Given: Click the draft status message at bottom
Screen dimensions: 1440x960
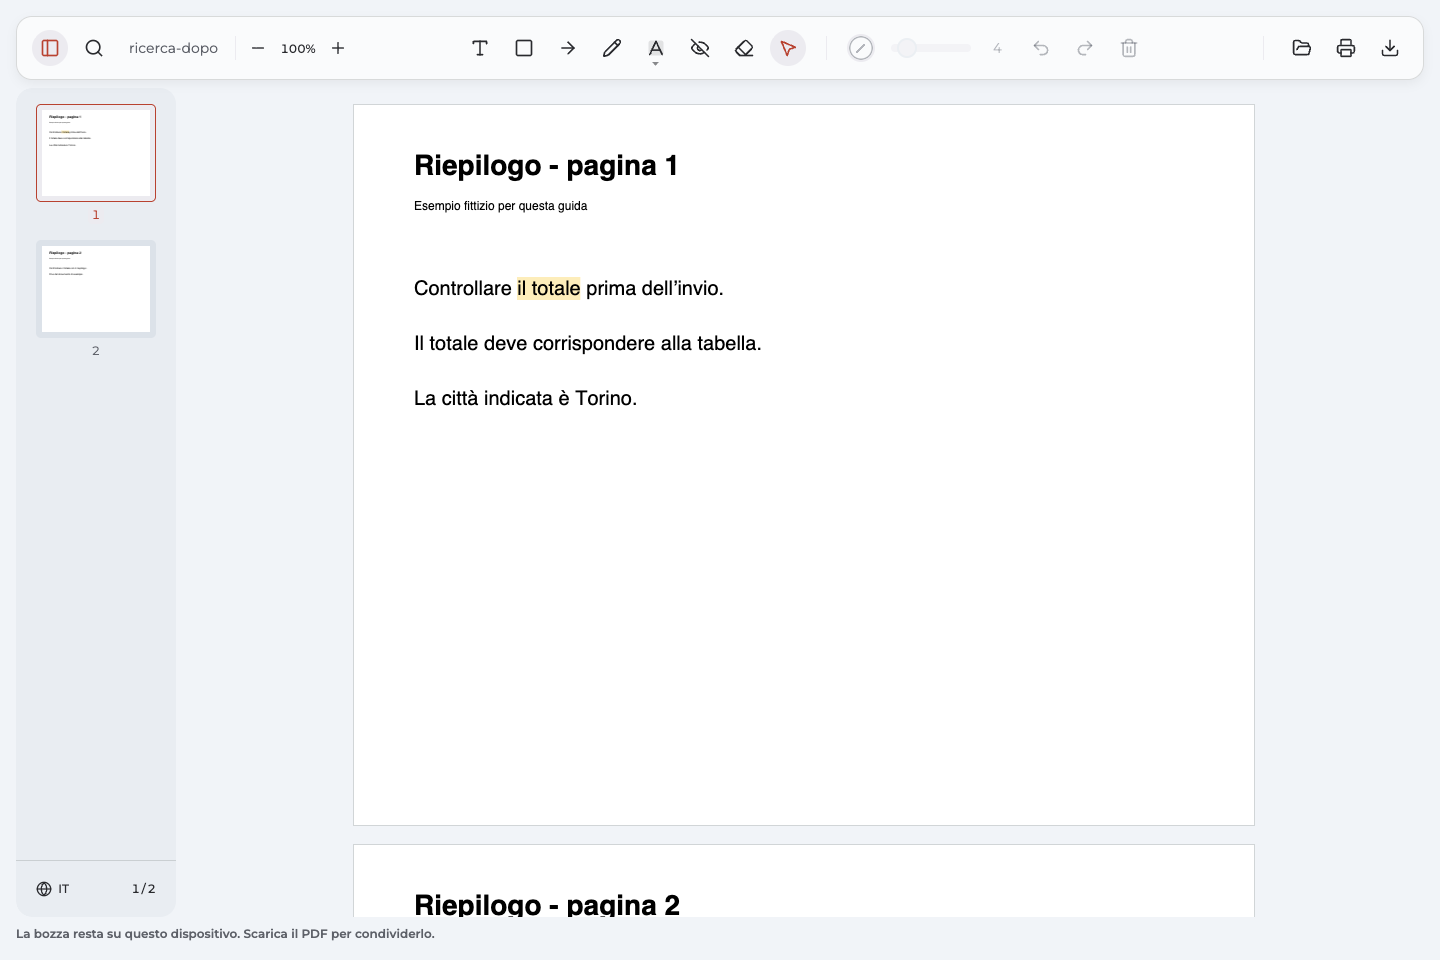Looking at the screenshot, I should point(225,934).
